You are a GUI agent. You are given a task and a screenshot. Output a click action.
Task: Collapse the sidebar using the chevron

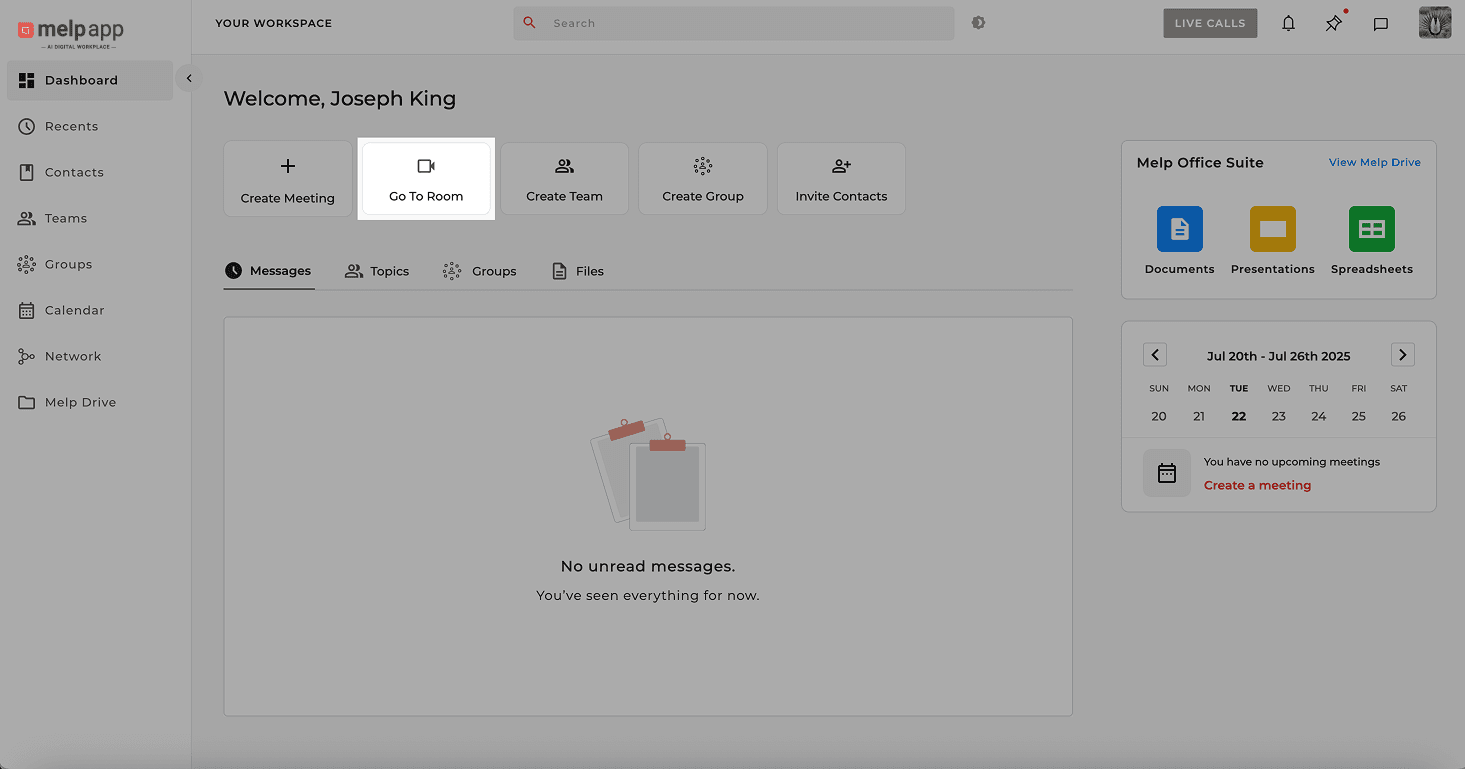[189, 77]
